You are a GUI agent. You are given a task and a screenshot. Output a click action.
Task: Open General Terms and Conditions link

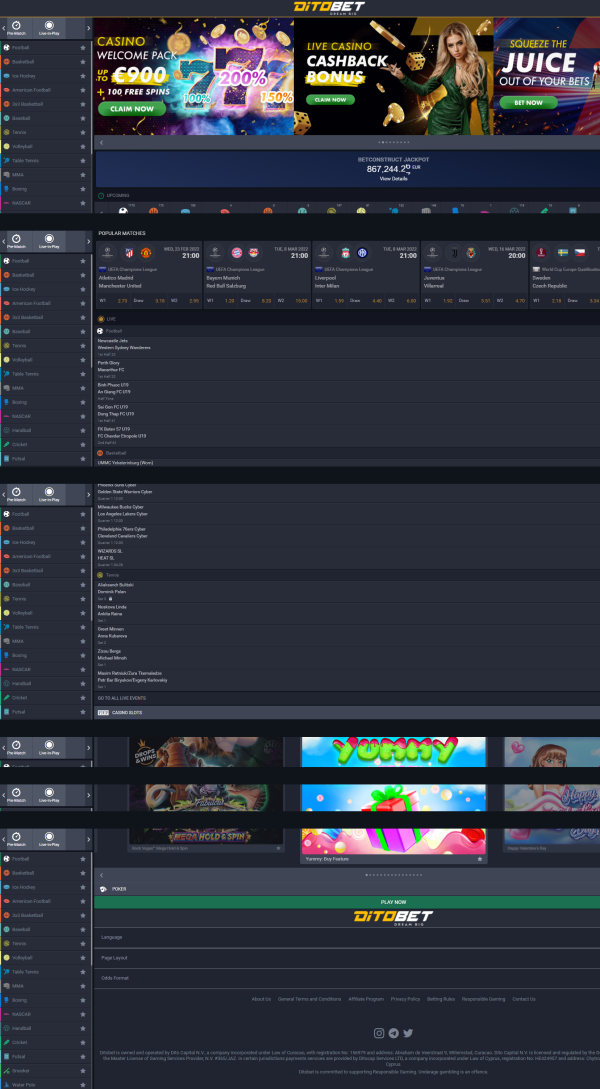click(310, 999)
